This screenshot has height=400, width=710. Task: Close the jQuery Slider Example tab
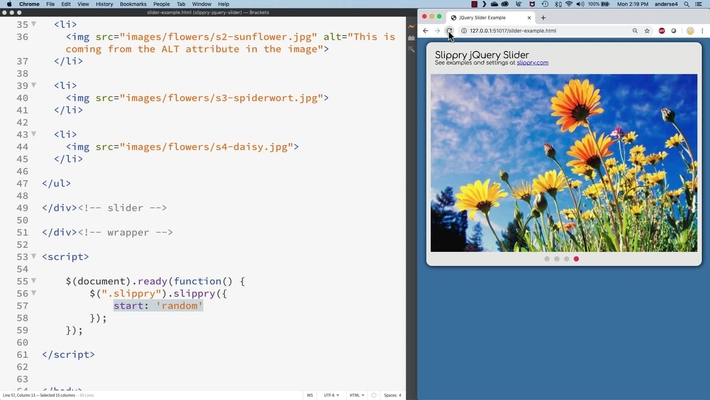pyautogui.click(x=529, y=18)
